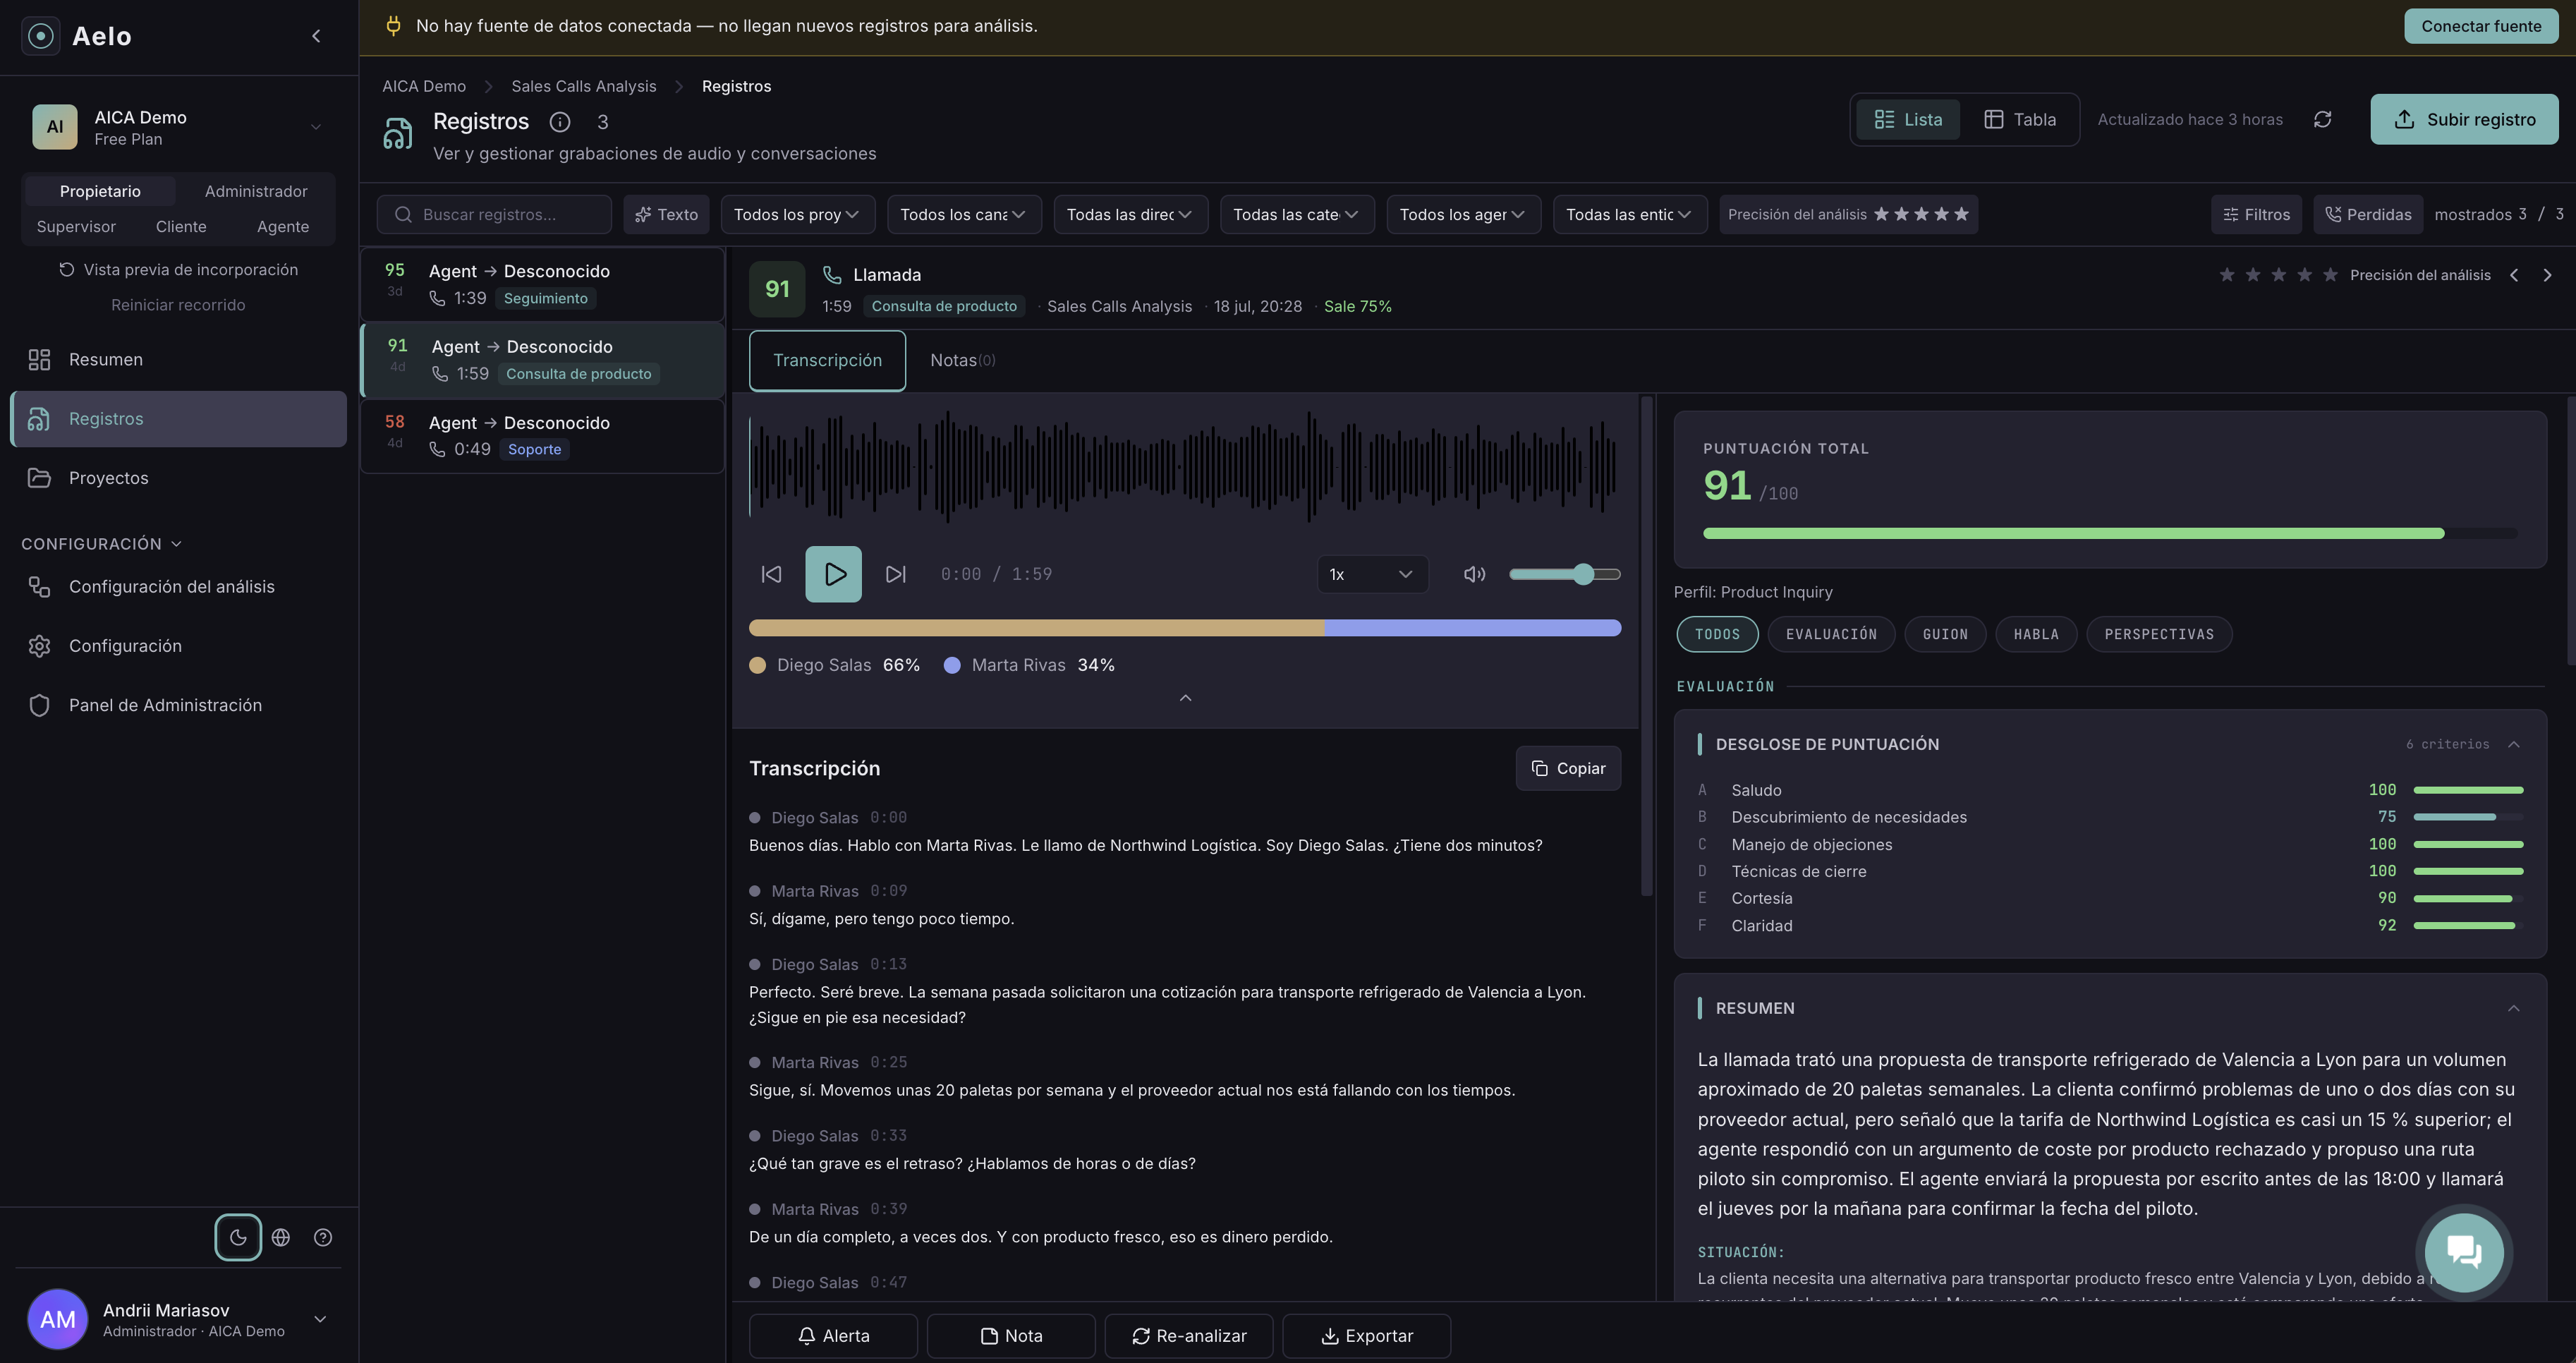Adjust the volume slider
Image resolution: width=2576 pixels, height=1363 pixels.
(1564, 574)
